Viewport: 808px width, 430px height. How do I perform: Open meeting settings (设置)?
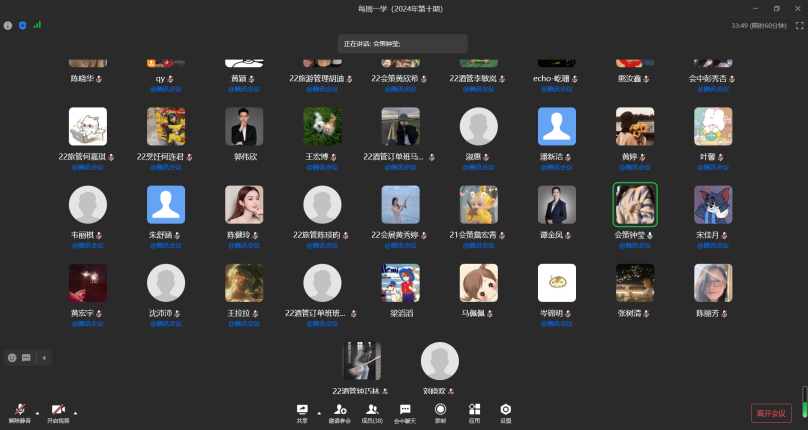[506, 411]
